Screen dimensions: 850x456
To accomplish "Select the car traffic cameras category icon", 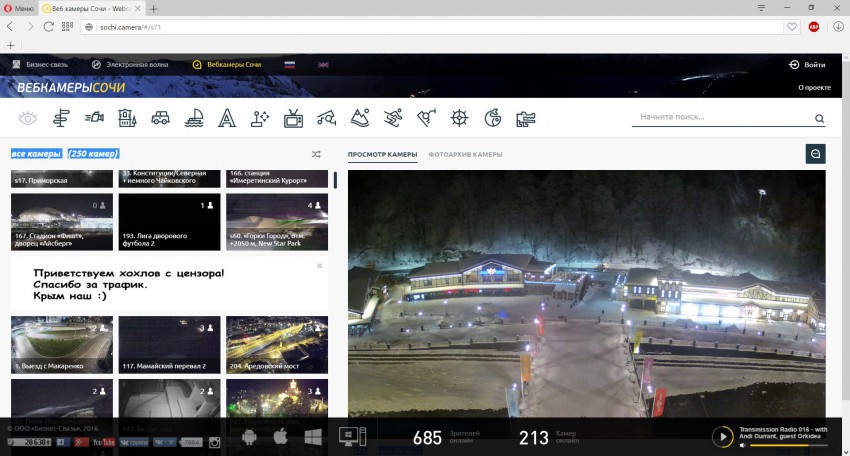I will pos(160,118).
